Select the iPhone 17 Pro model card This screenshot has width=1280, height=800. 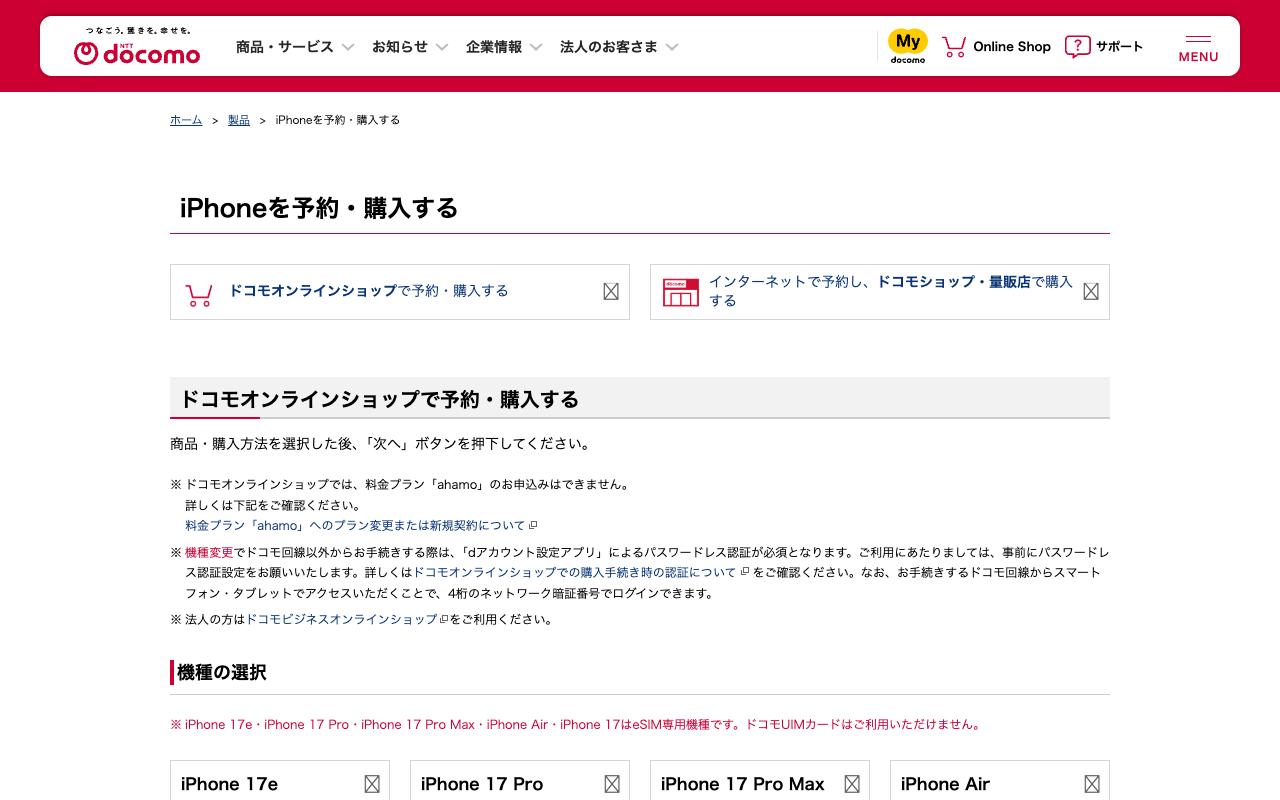point(520,781)
